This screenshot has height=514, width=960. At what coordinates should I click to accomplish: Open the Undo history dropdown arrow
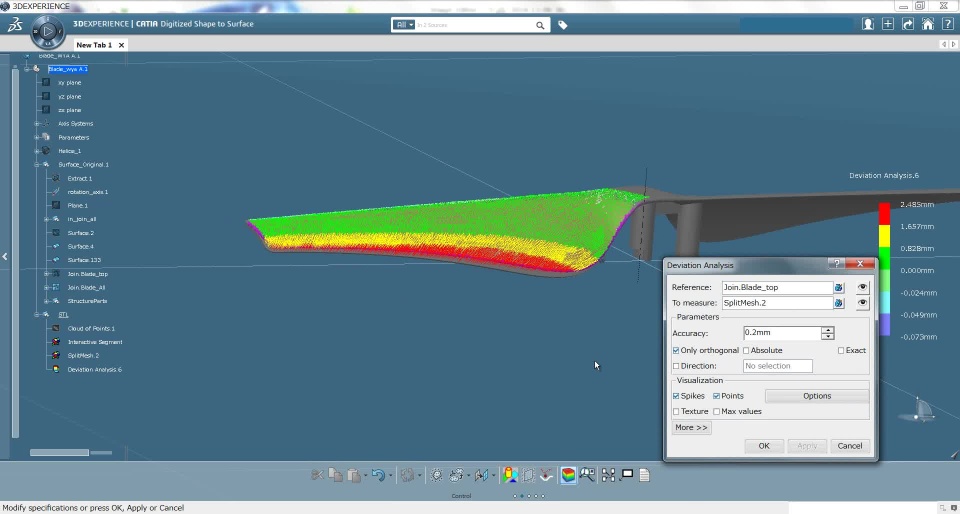pyautogui.click(x=390, y=475)
